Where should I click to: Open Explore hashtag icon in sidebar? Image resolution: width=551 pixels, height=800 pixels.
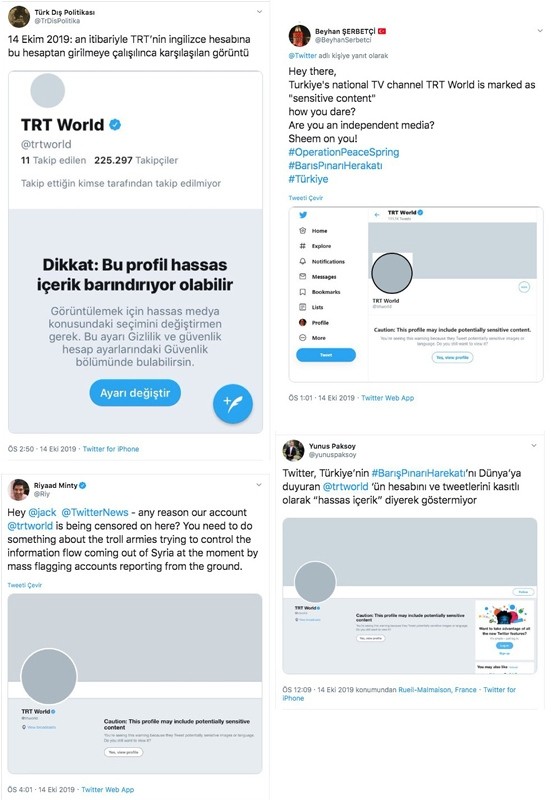[303, 246]
